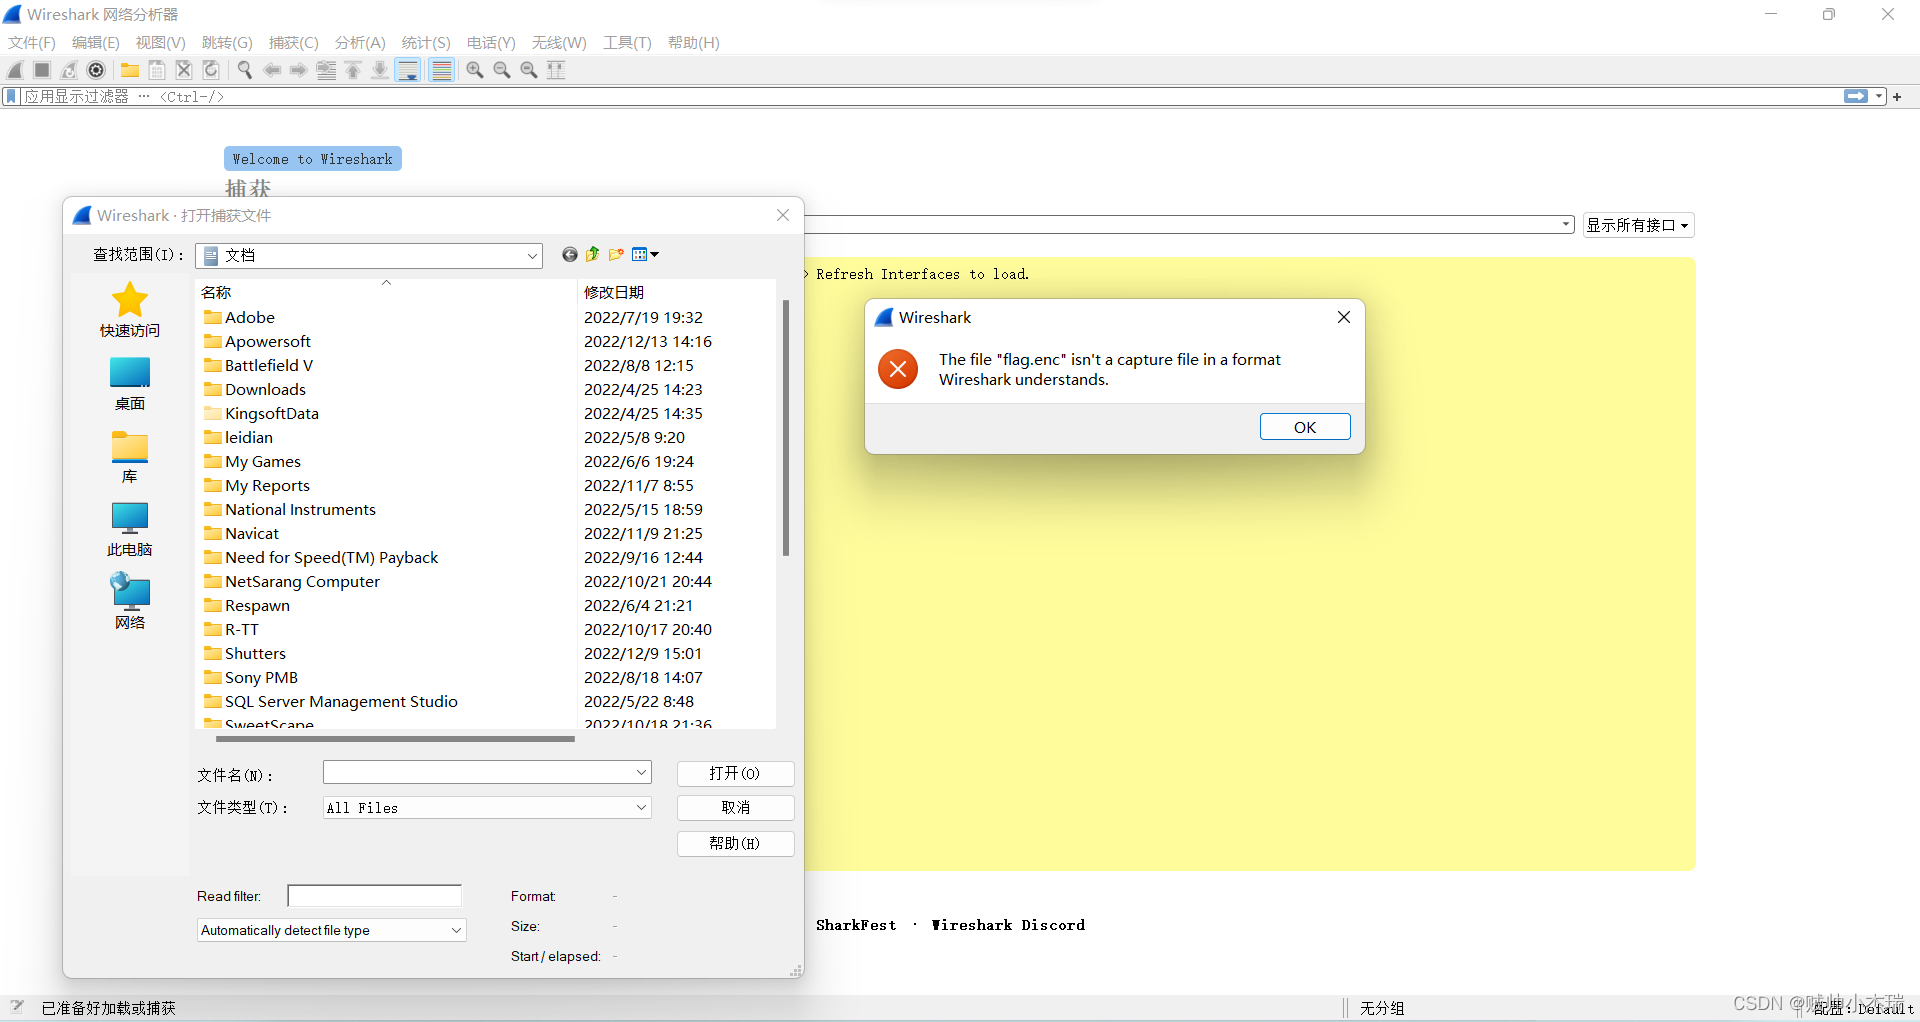The width and height of the screenshot is (1920, 1022).
Task: Click the 打开(O) open button
Action: [735, 774]
